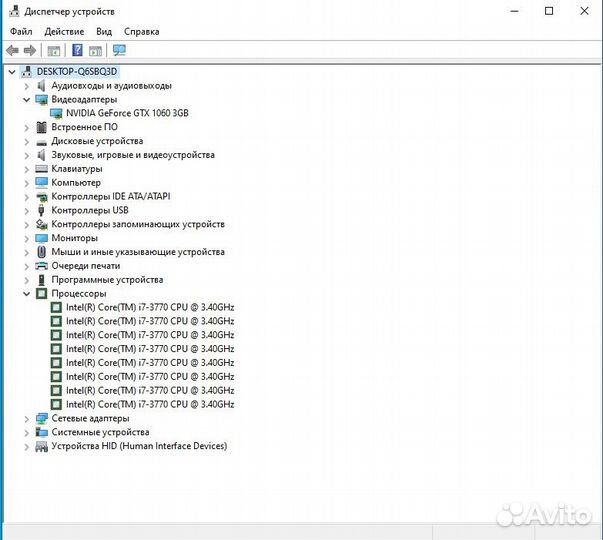Viewport: 603px width, 540px height.
Task: Select the Программные устройства label
Action: 107,280
